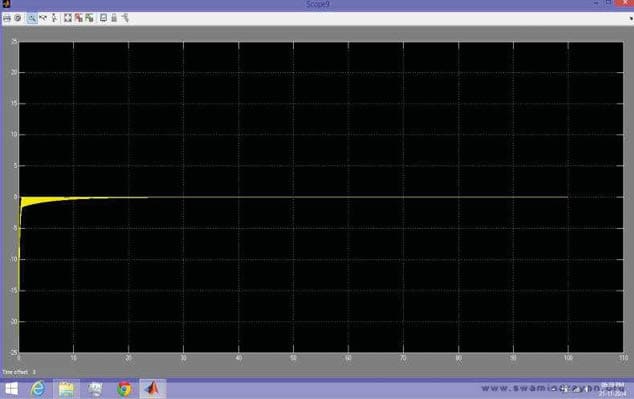Toggle lock axes selection icon
Viewport: 634px width, 399px height.
point(114,18)
